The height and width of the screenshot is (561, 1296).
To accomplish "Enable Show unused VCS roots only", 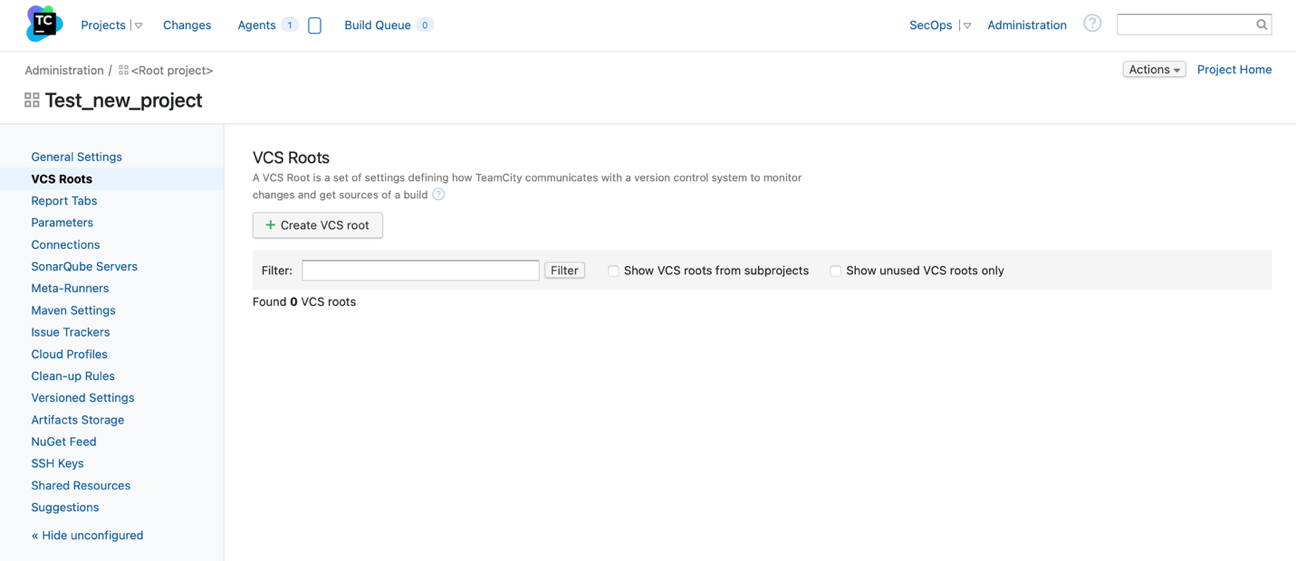I will point(836,270).
